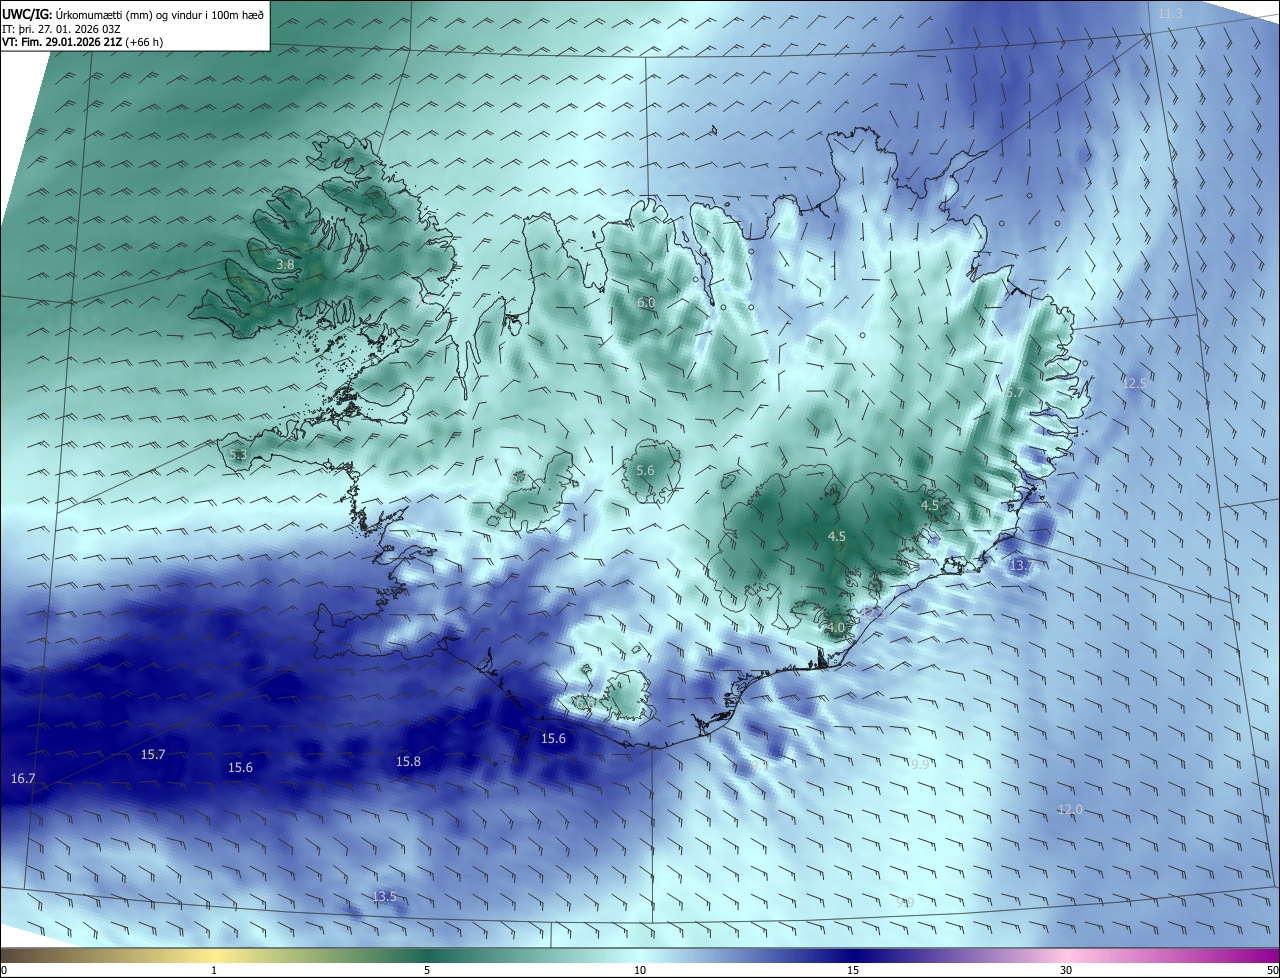Click the 13.7 value off the southeast coast
Screen dimensions: 1280x978
1020,566
